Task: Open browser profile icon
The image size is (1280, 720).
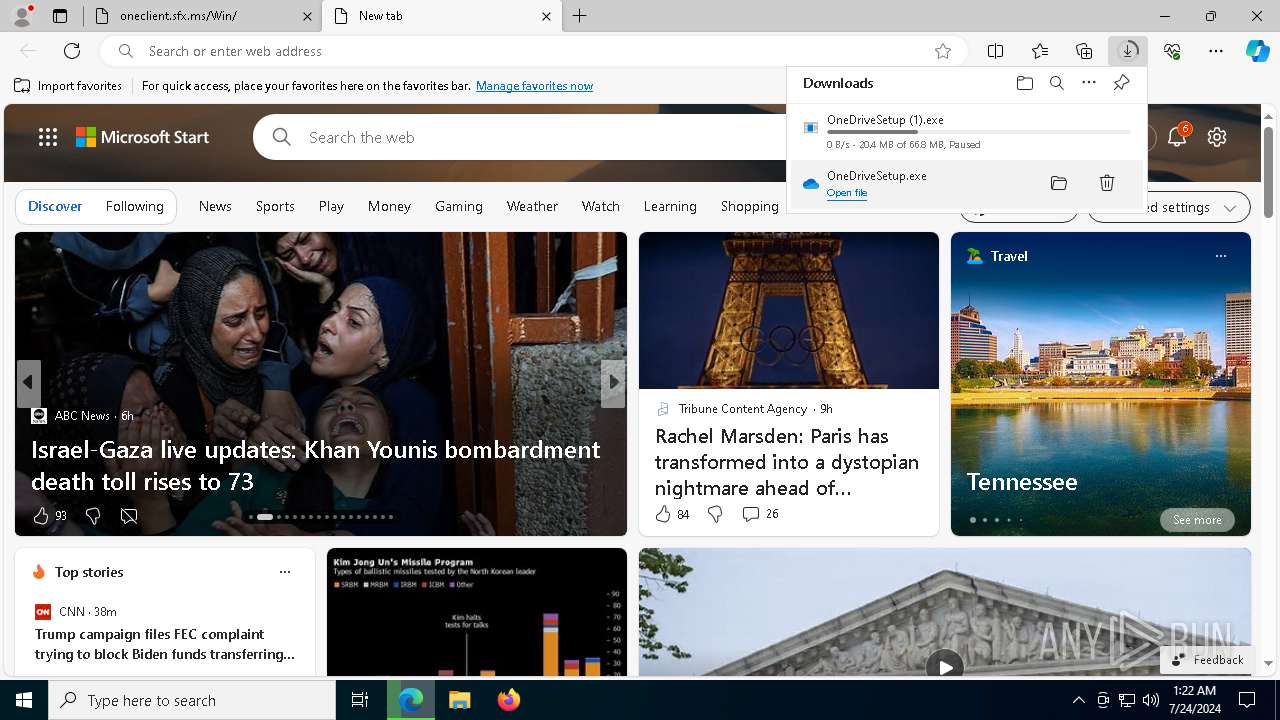Action: pos(22,16)
